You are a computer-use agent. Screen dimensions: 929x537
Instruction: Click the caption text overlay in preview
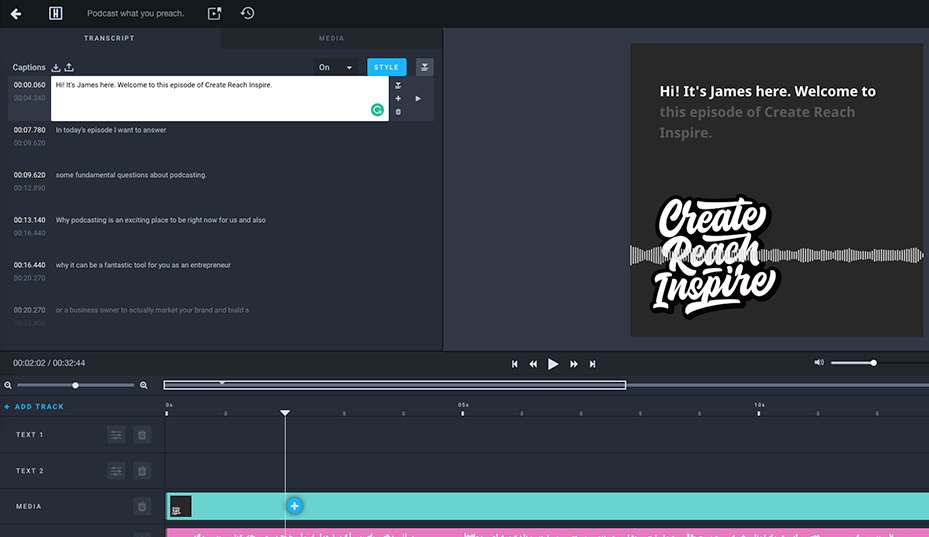pyautogui.click(x=768, y=112)
